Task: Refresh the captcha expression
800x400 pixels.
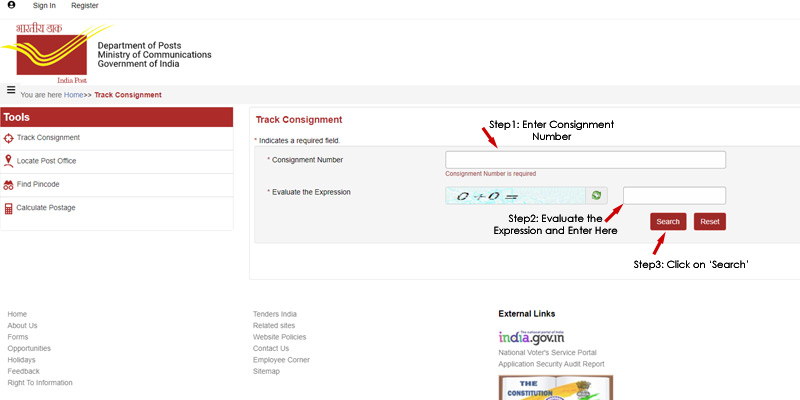Action: [x=596, y=195]
